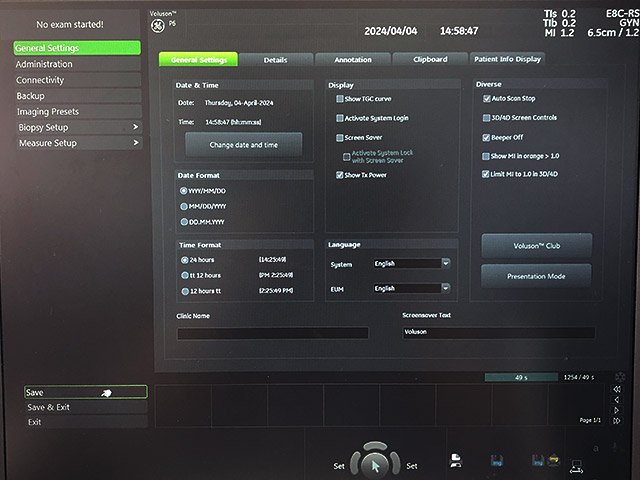Screen dimensions: 640x480
Task: Go to previous clipboard page
Action: click(617, 400)
